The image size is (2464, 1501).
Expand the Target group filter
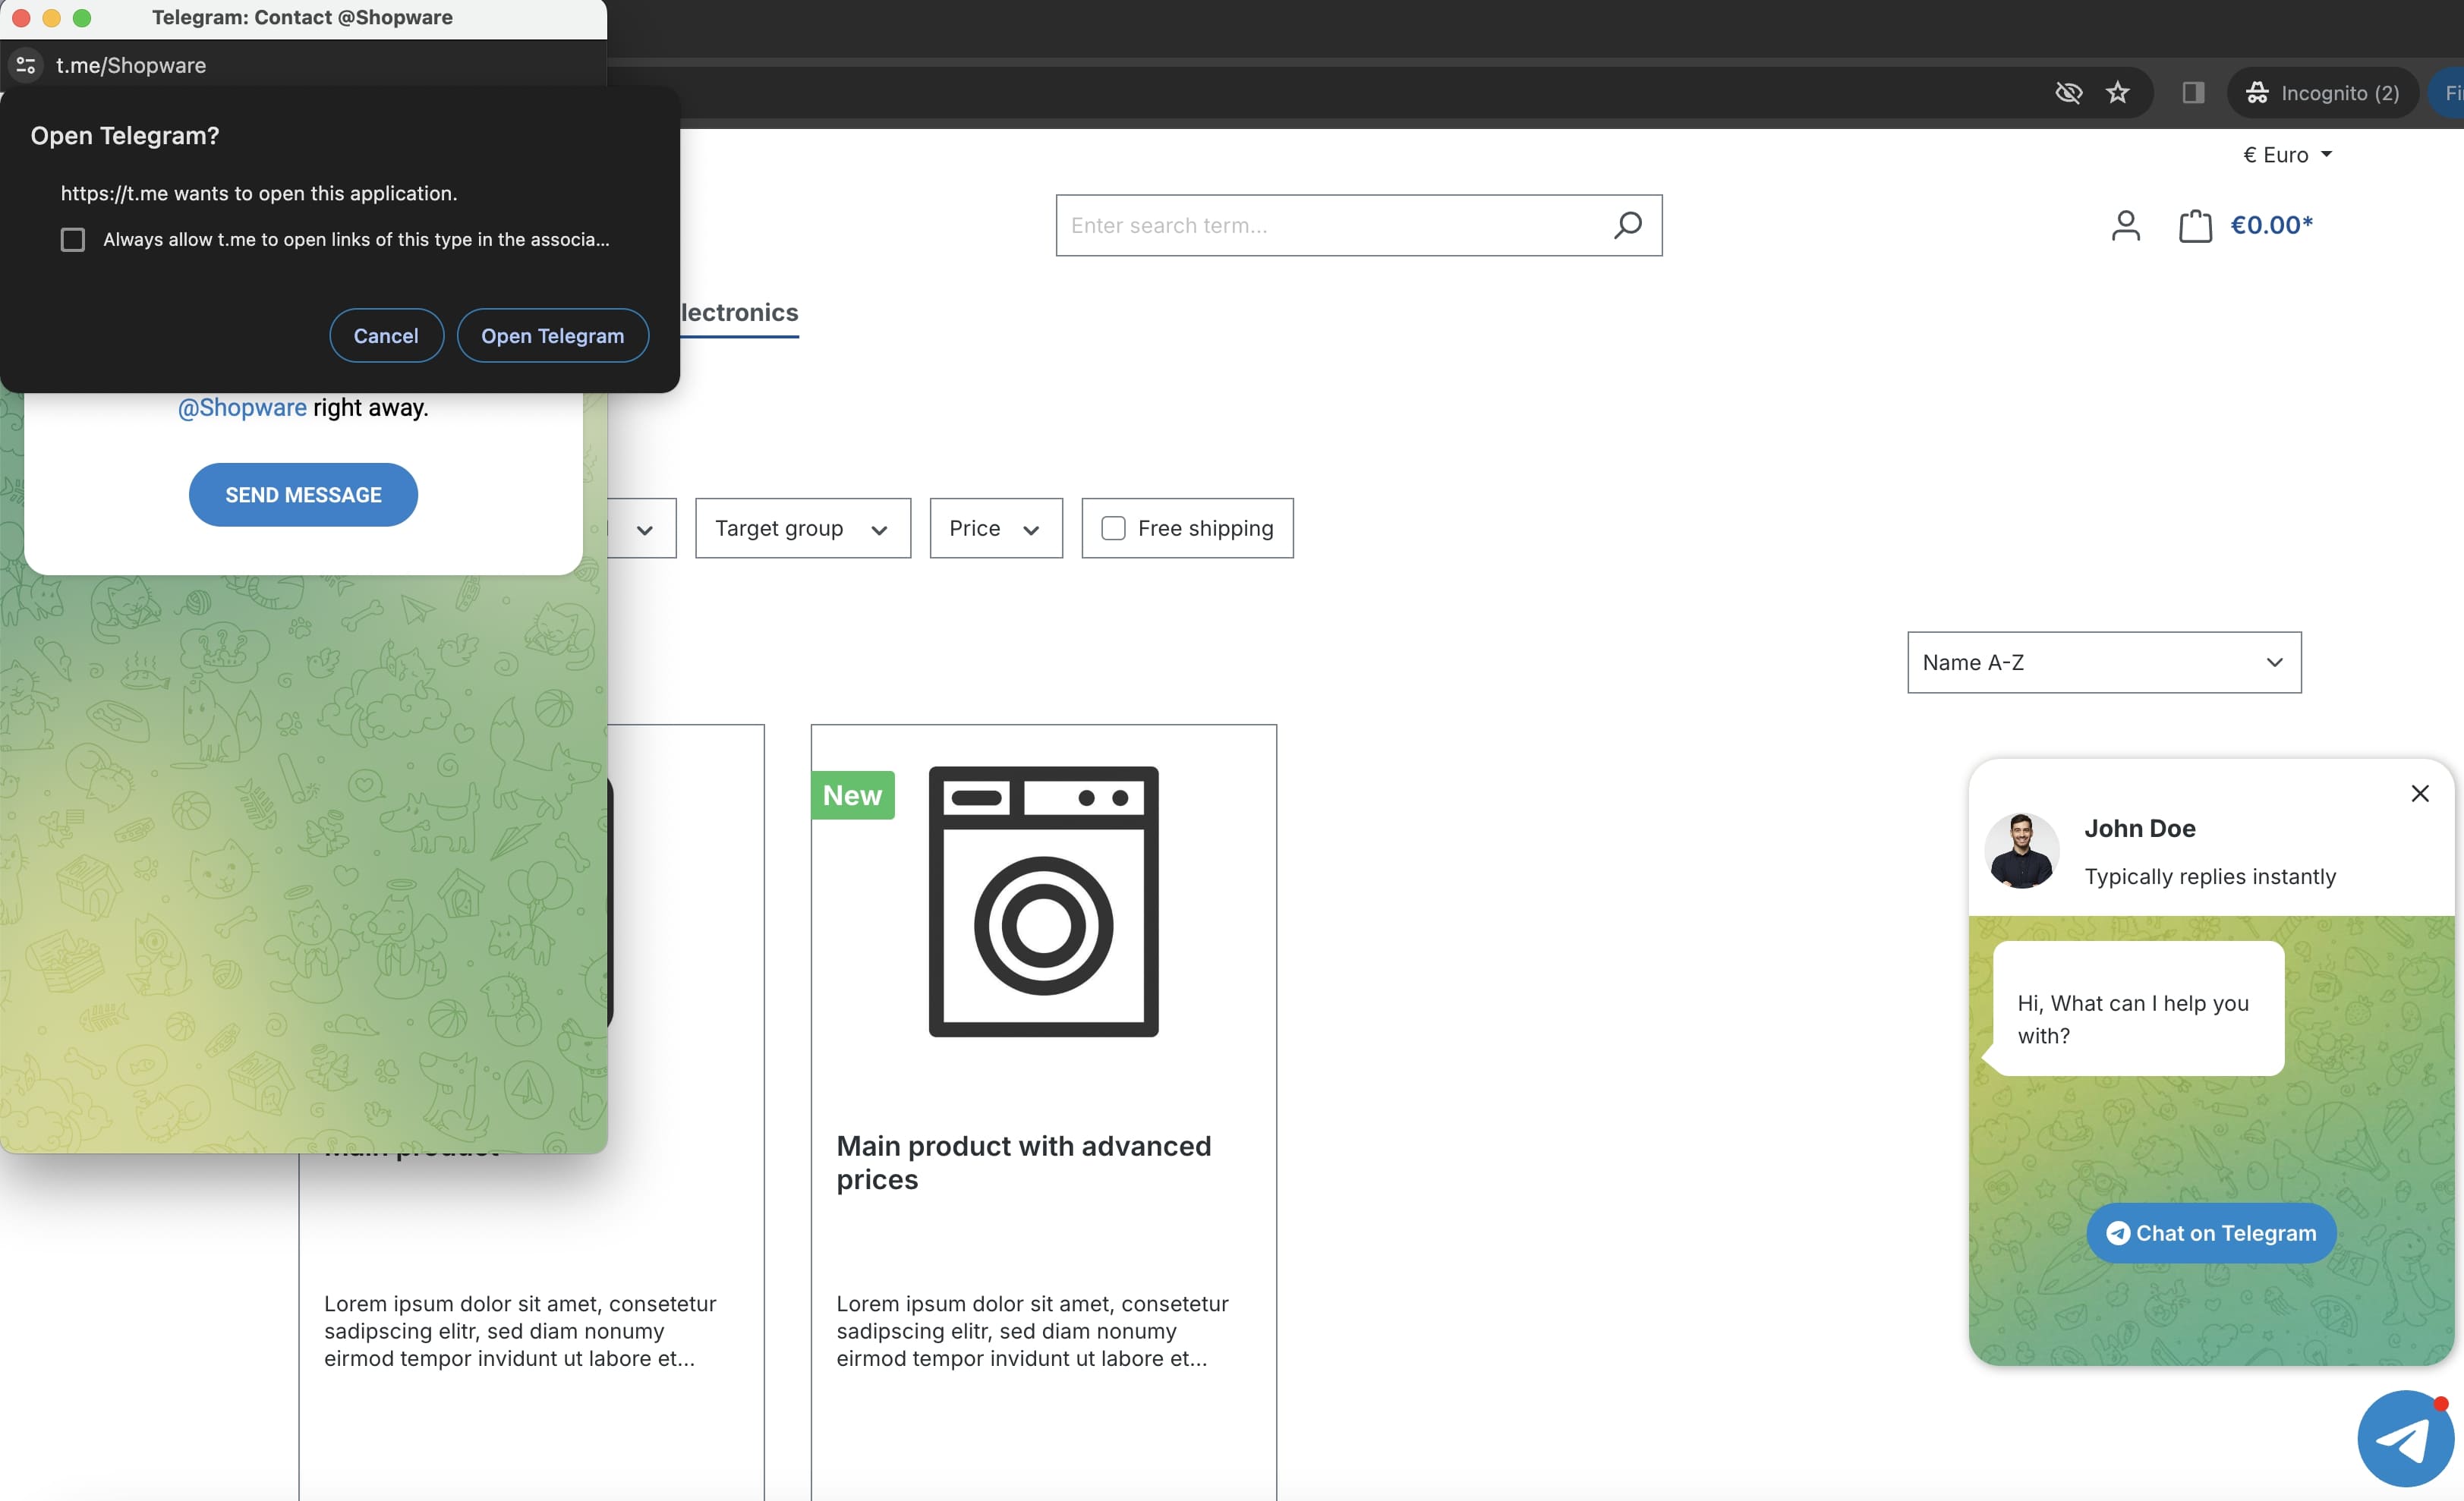[x=803, y=528]
